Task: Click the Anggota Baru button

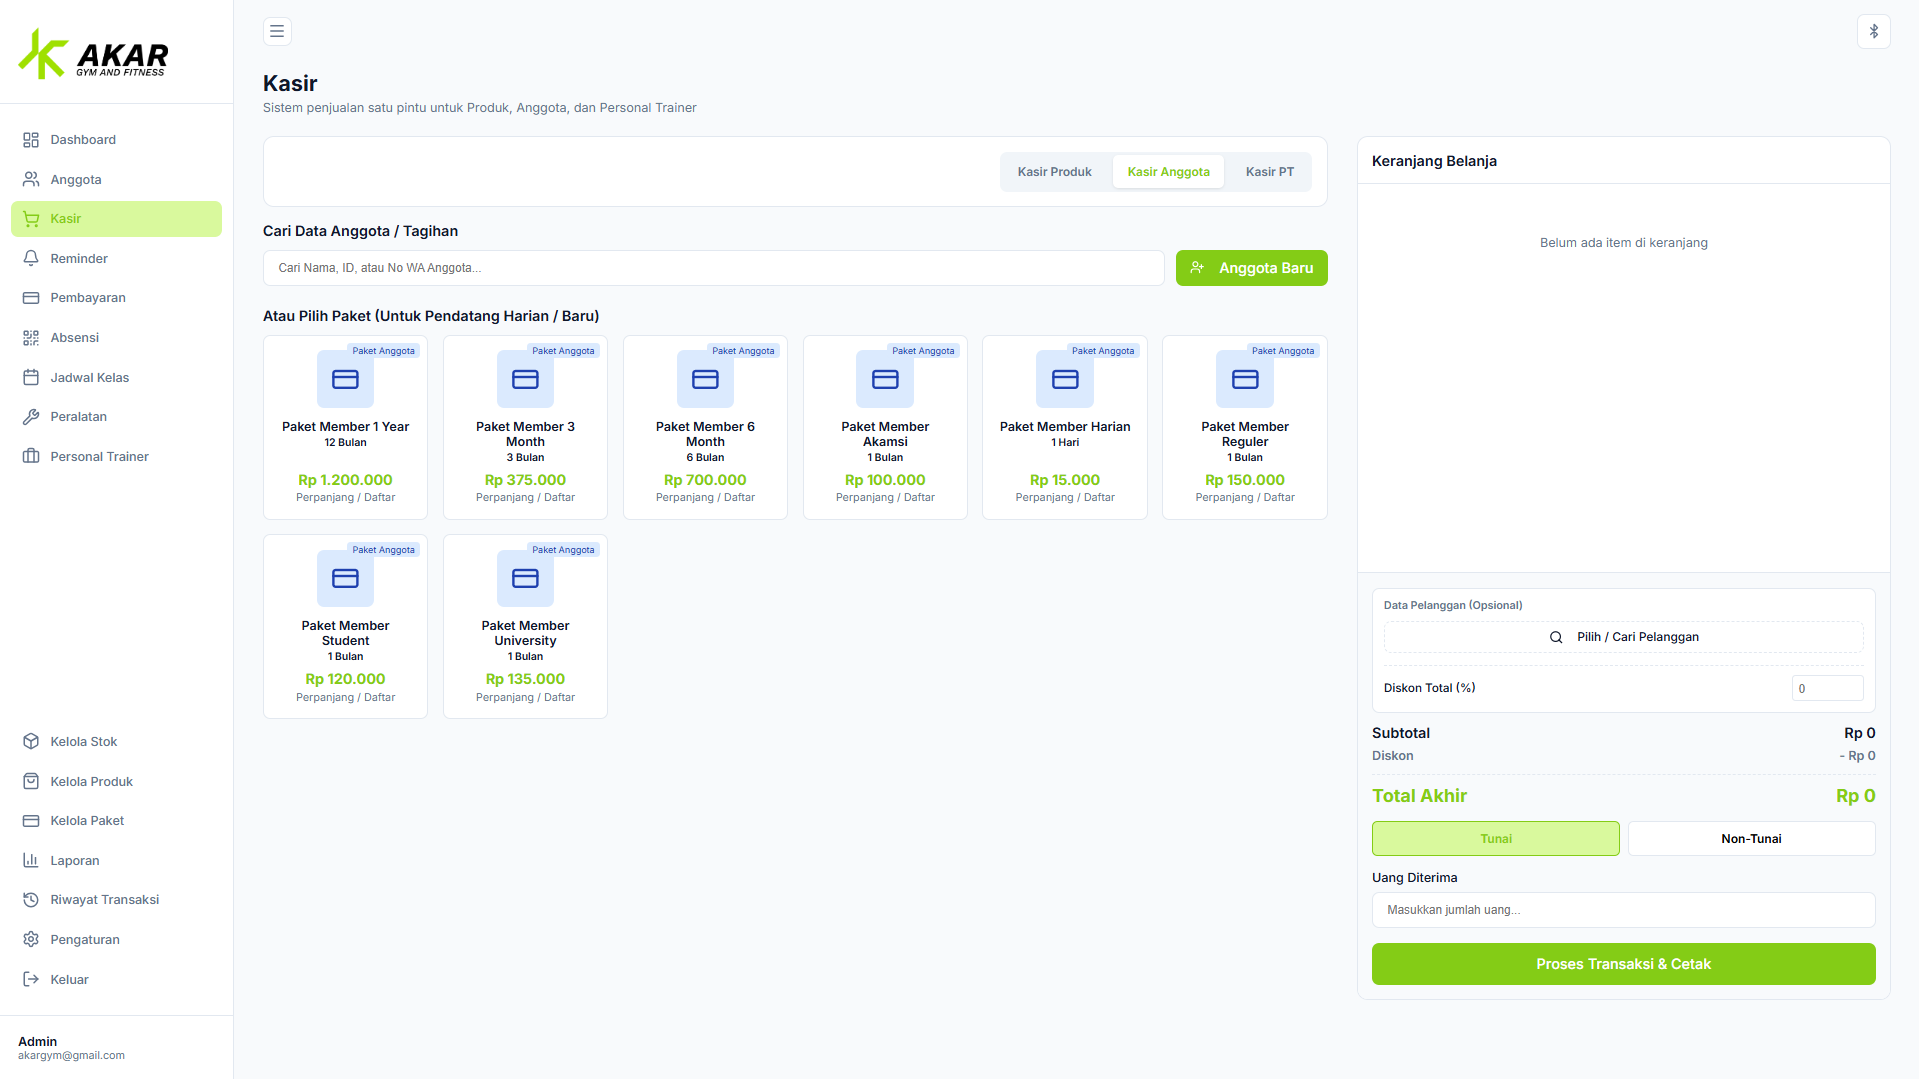Action: (1251, 268)
